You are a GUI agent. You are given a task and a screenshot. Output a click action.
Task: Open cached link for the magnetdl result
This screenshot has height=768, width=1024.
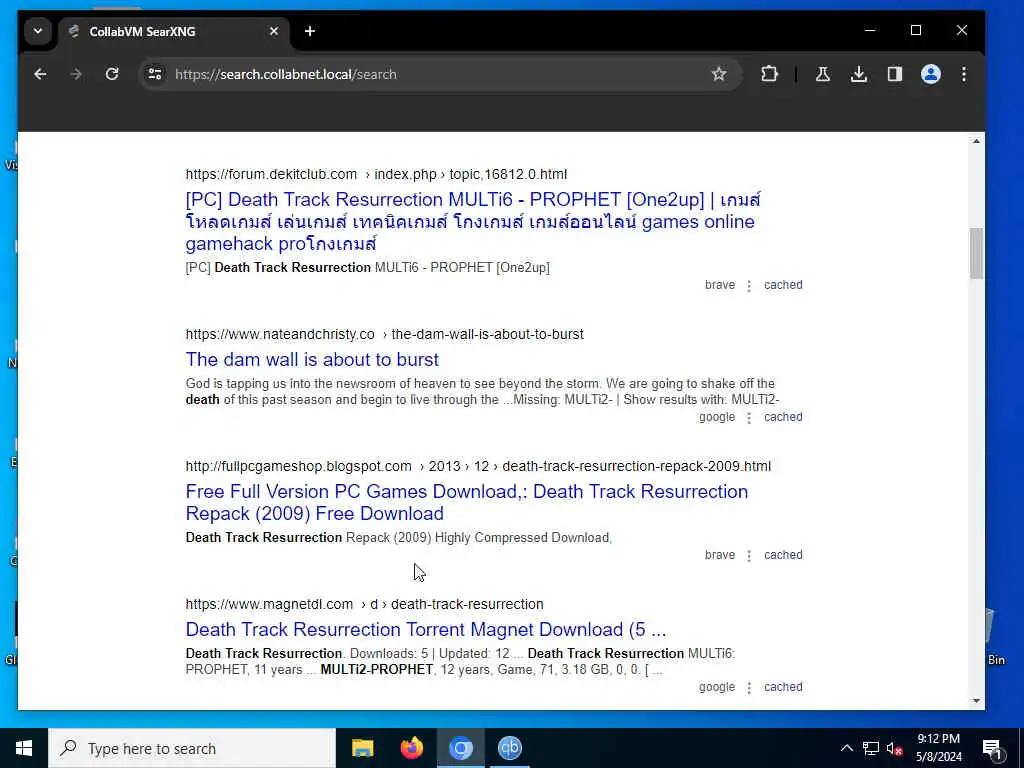pyautogui.click(x=783, y=687)
